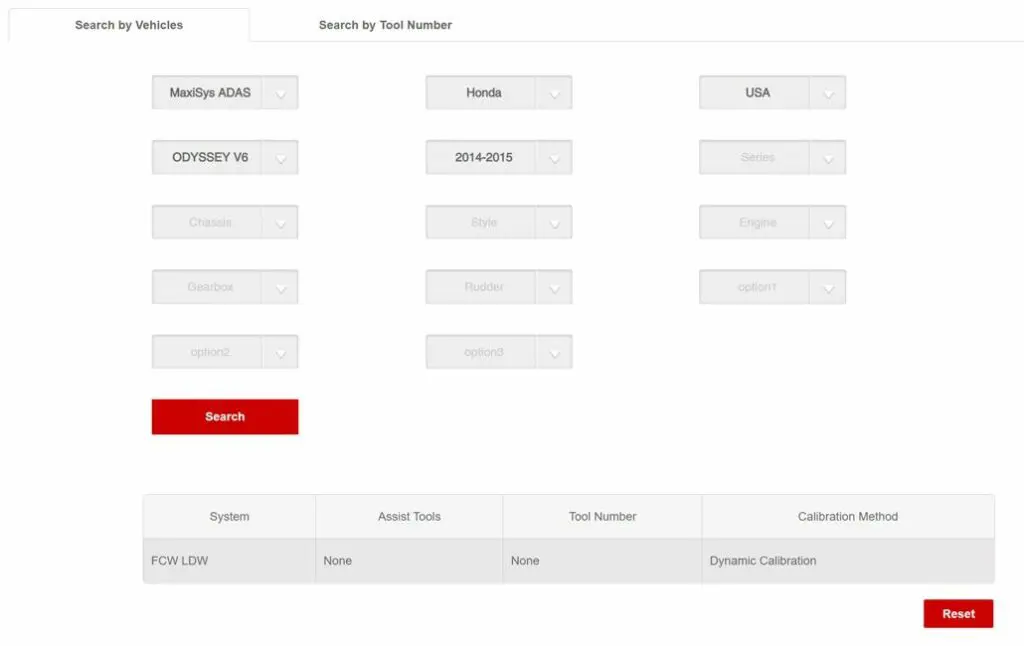Select the Search by Vehicles tab
This screenshot has width=1024, height=646.
click(x=129, y=25)
